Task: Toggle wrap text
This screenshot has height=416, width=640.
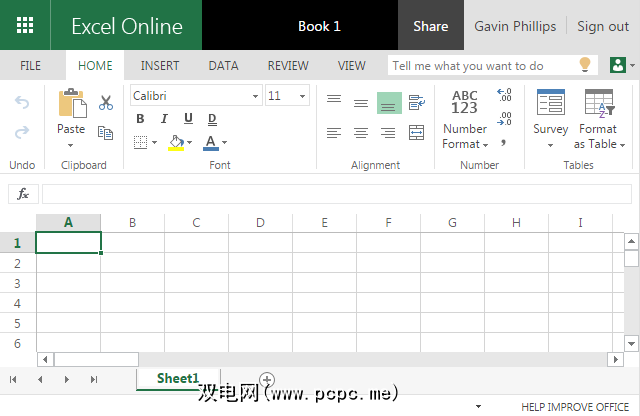Action: pyautogui.click(x=417, y=103)
